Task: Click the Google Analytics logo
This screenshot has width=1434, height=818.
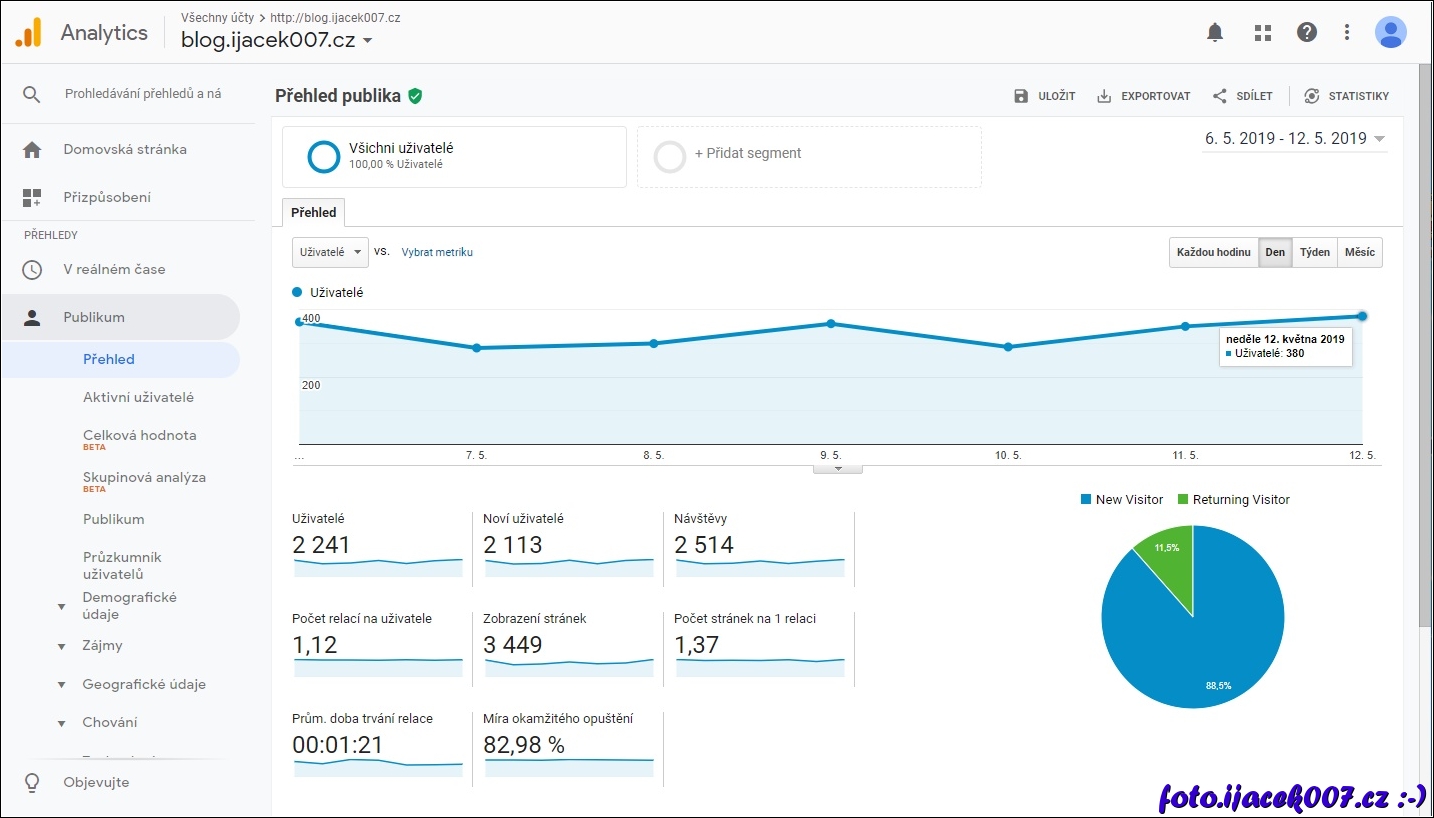Action: tap(28, 33)
